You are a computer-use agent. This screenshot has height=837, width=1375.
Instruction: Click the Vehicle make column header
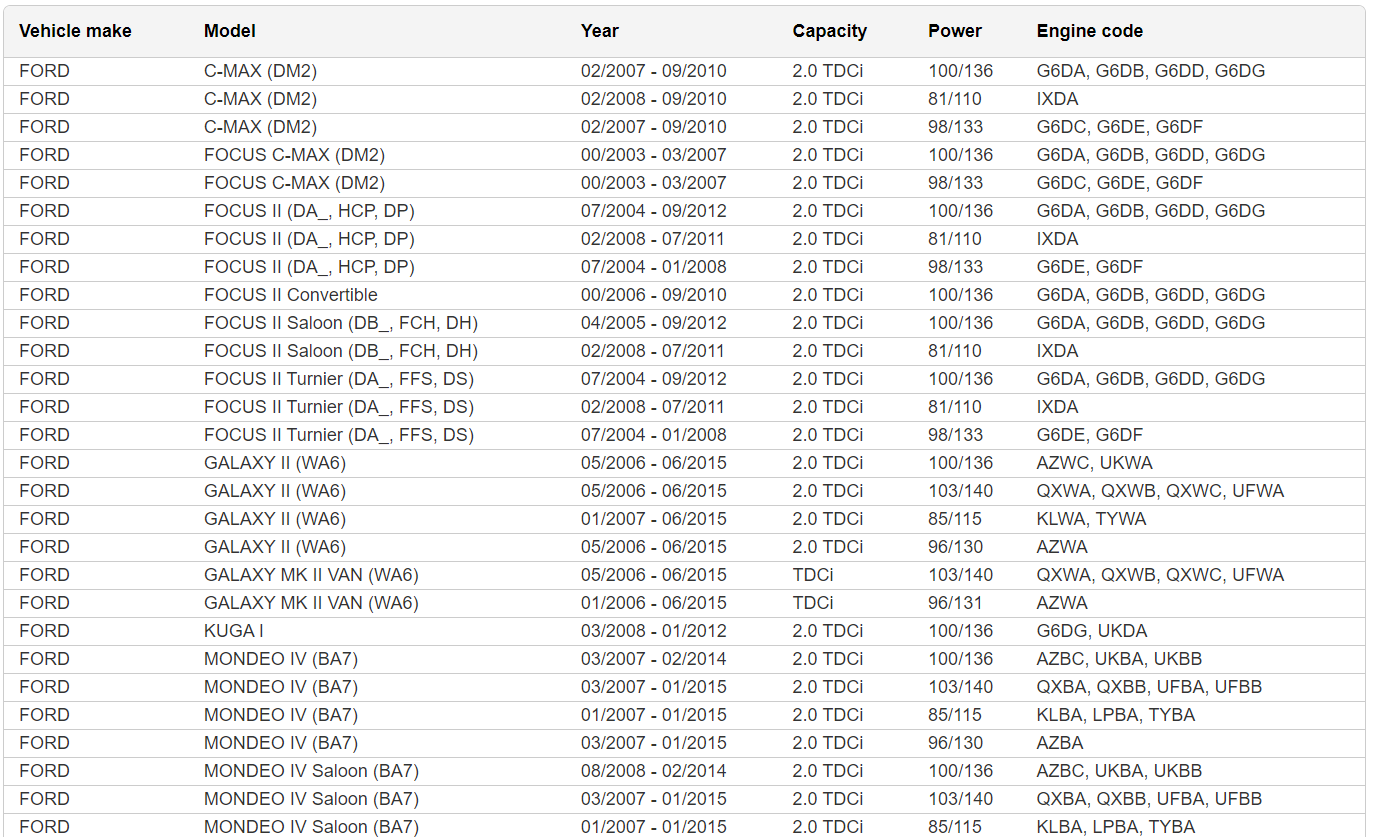coord(75,31)
